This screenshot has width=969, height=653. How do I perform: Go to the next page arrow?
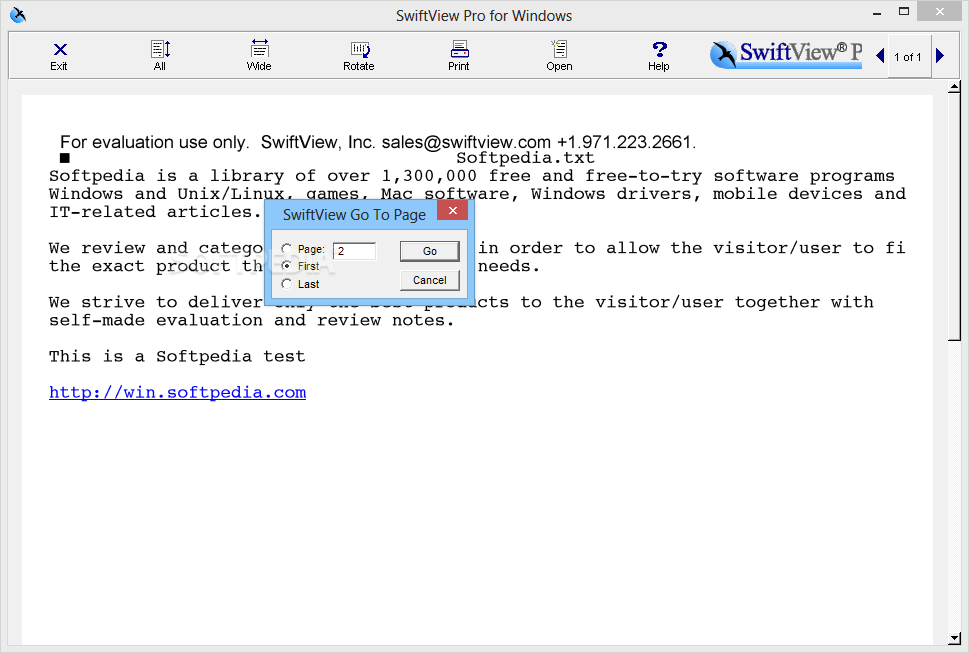[x=940, y=56]
